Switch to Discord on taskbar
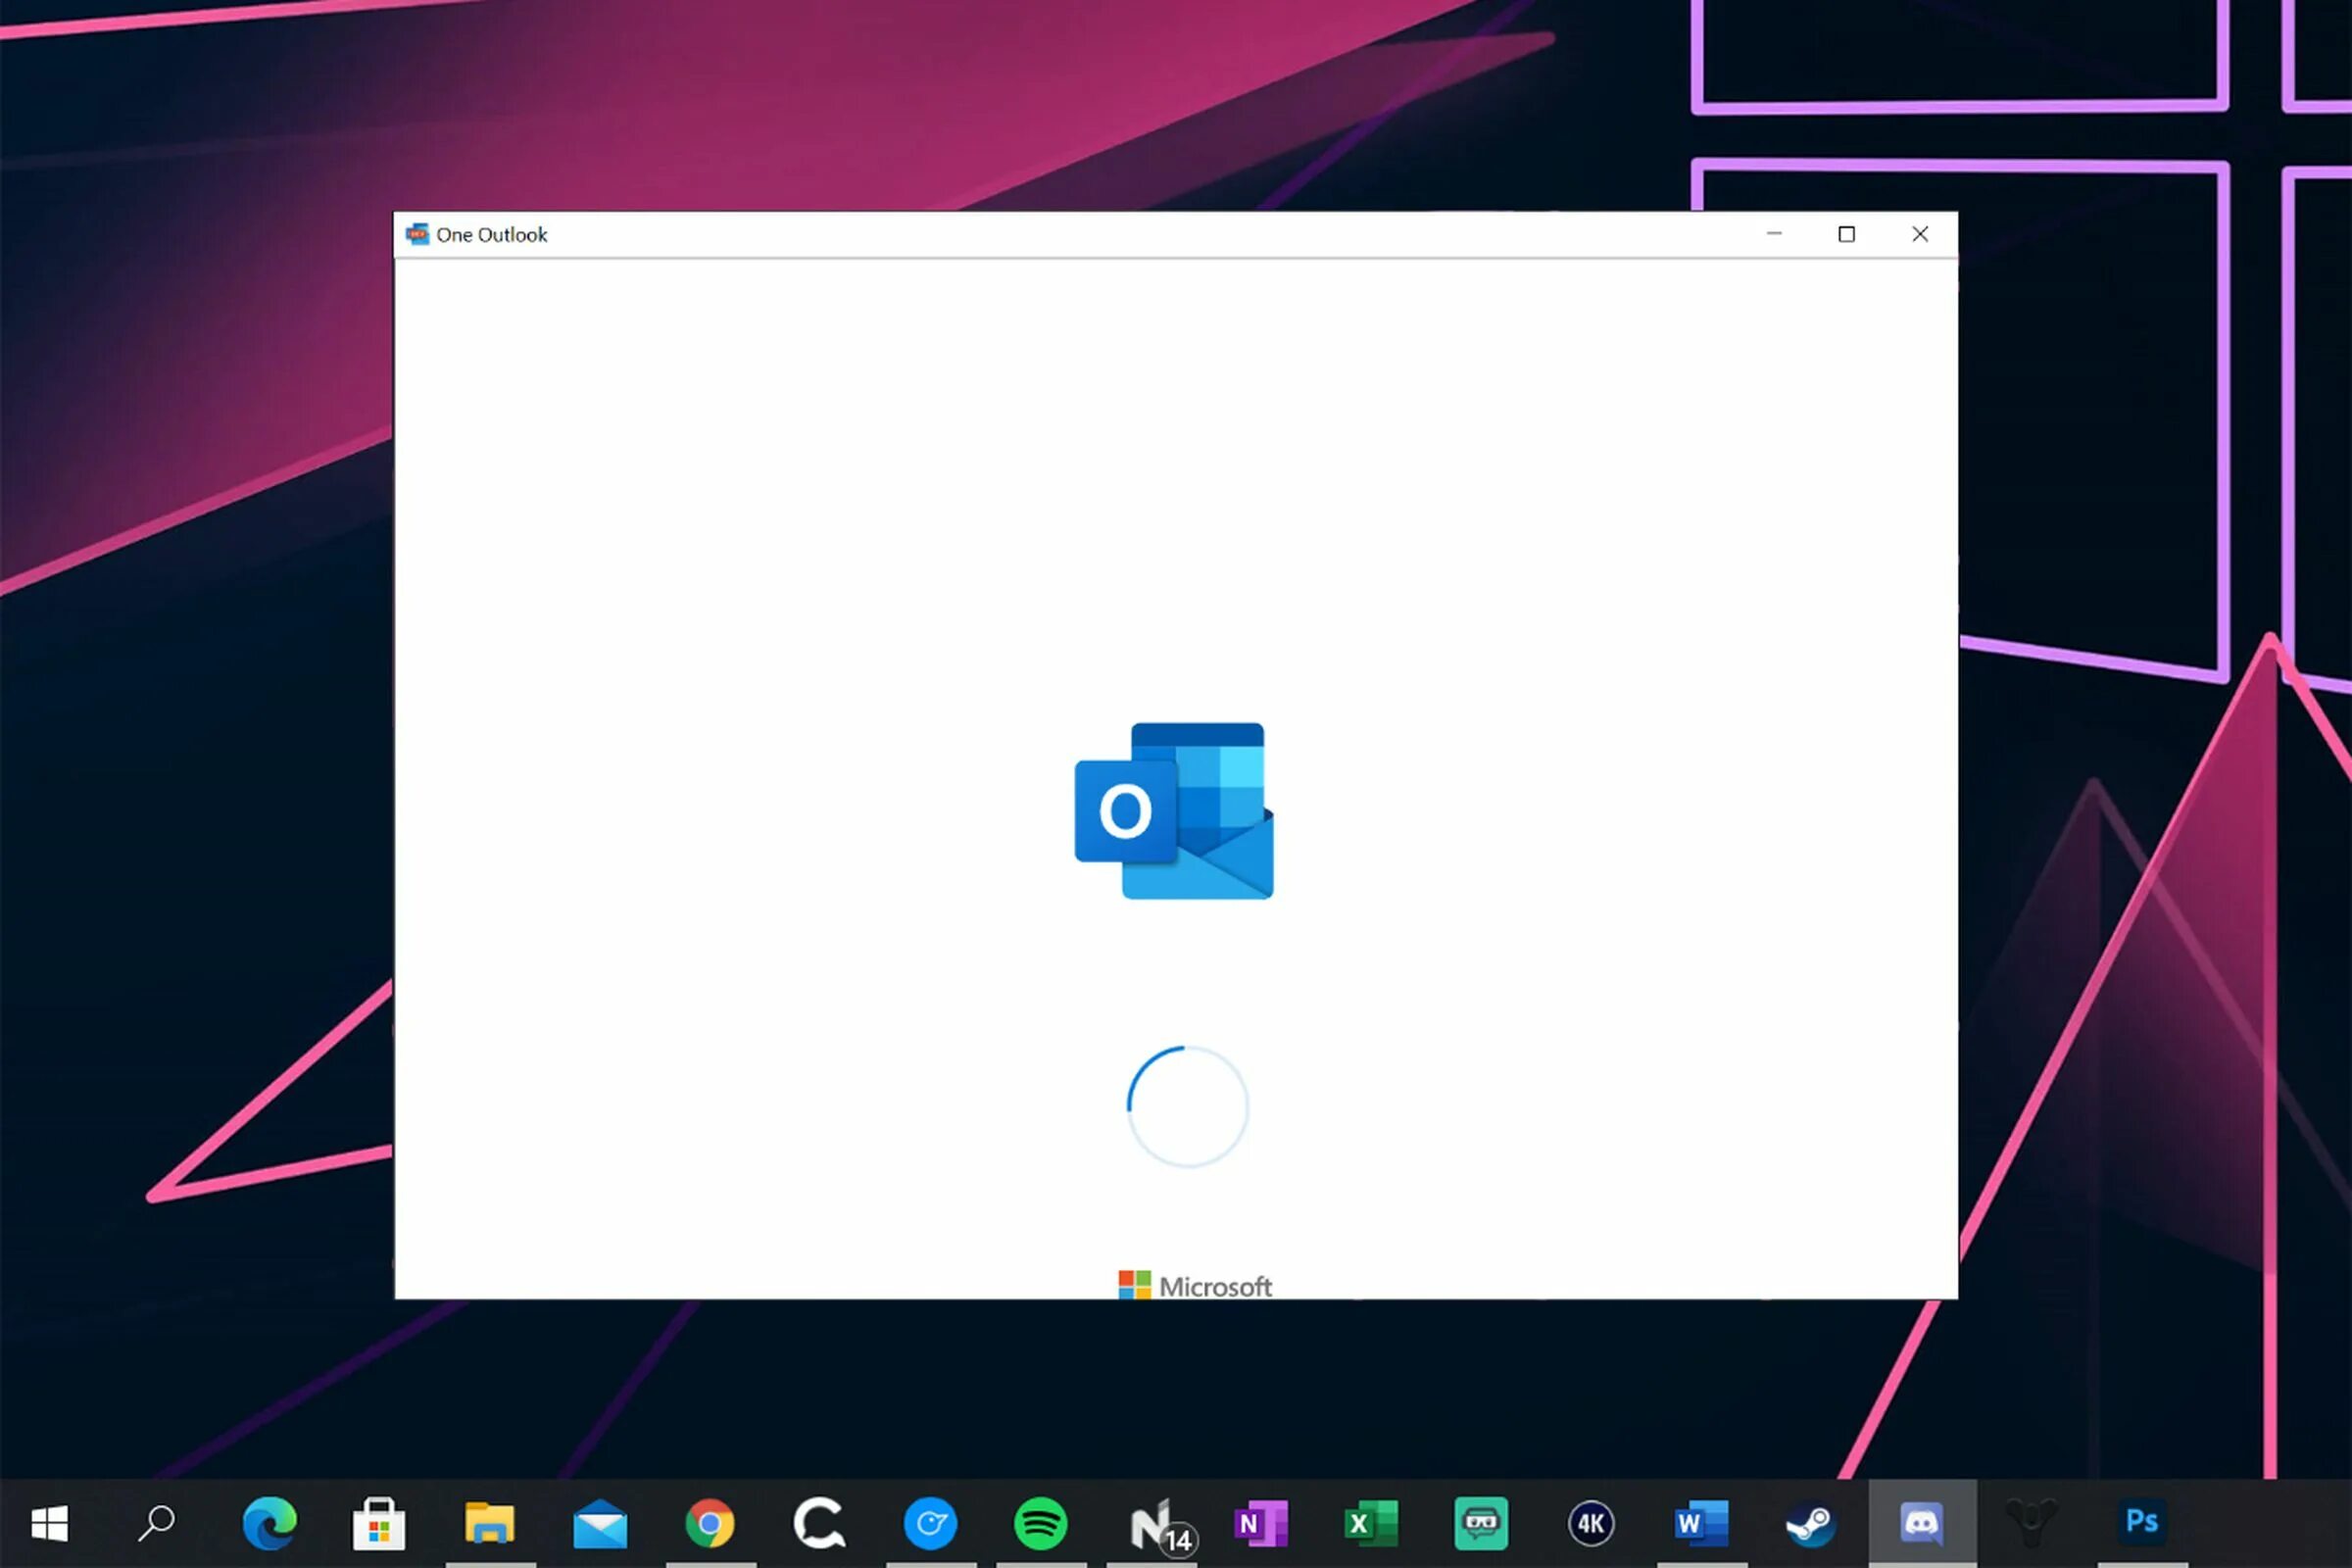The width and height of the screenshot is (2352, 1568). (1922, 1523)
